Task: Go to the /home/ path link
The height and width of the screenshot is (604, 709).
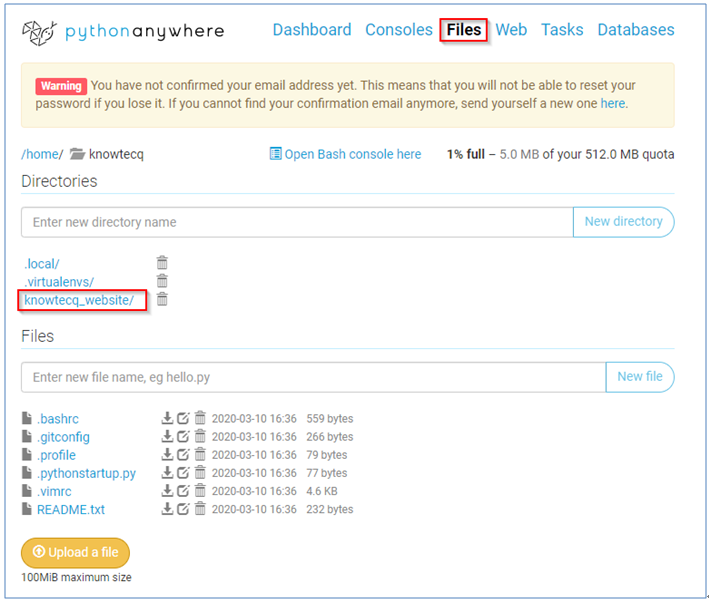Action: point(42,154)
